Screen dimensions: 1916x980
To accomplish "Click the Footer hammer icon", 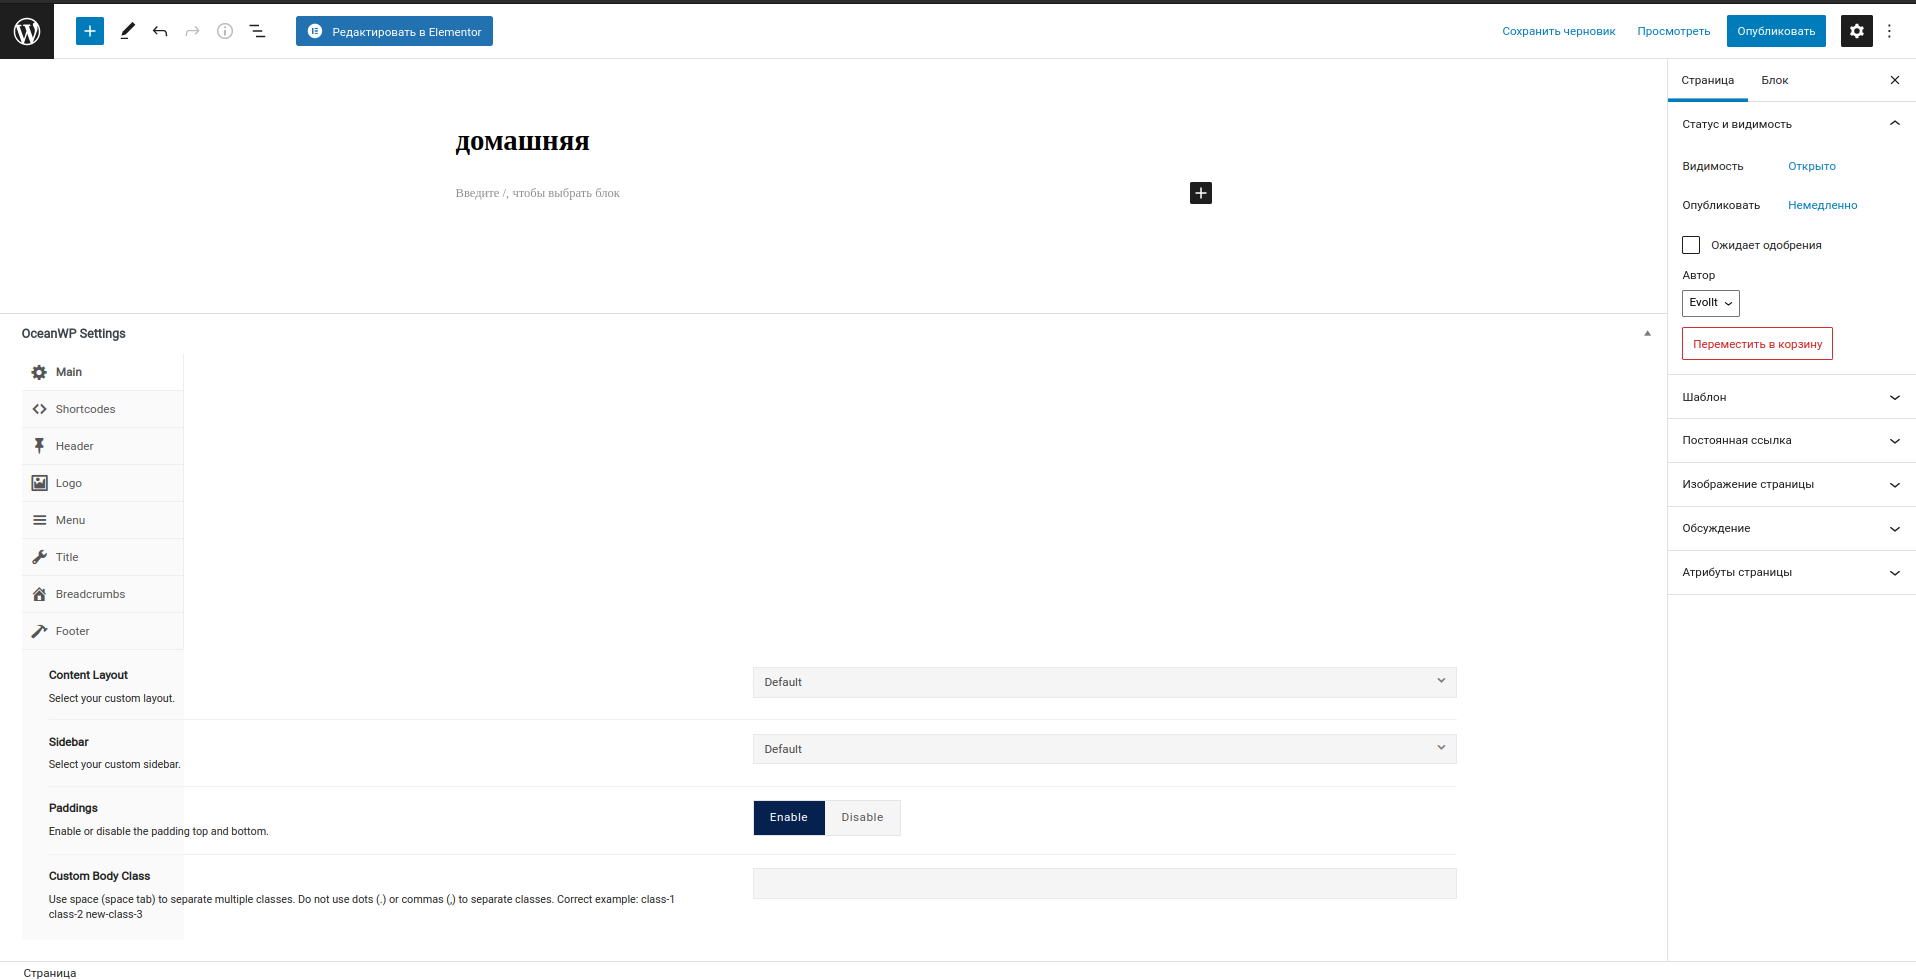I will click(39, 631).
